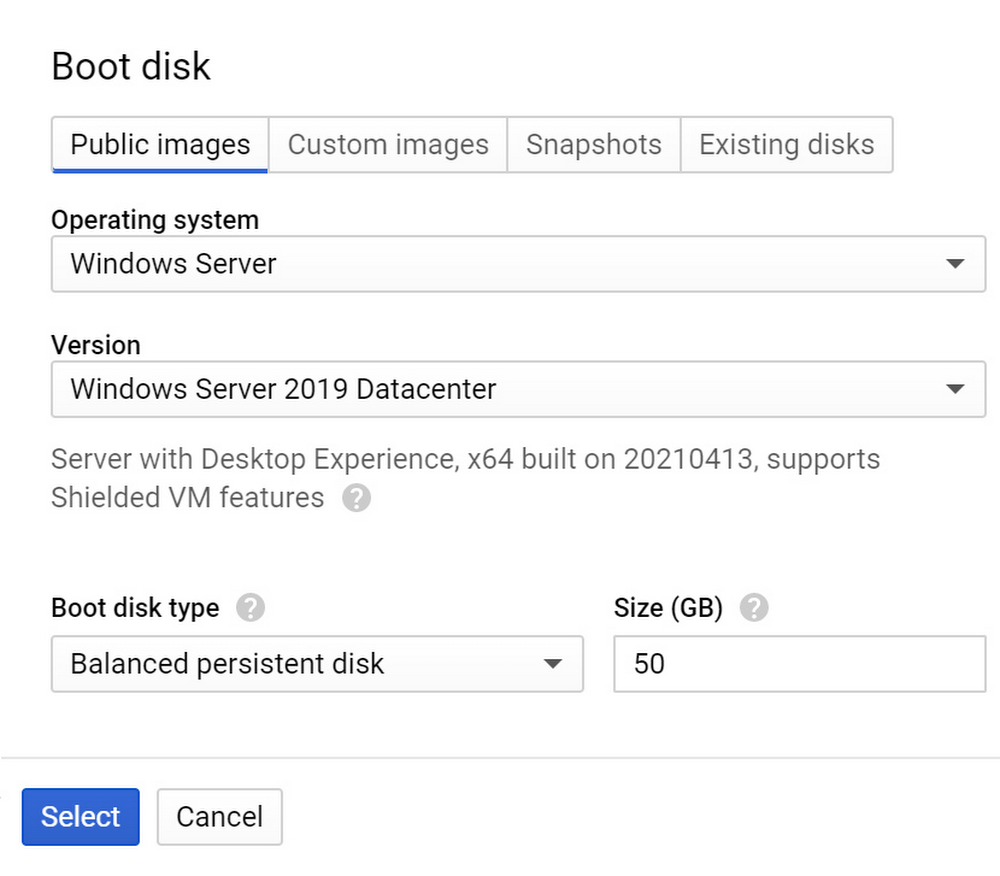Show help tooltip for Boot disk type
The image size is (1000, 876).
pos(251,608)
